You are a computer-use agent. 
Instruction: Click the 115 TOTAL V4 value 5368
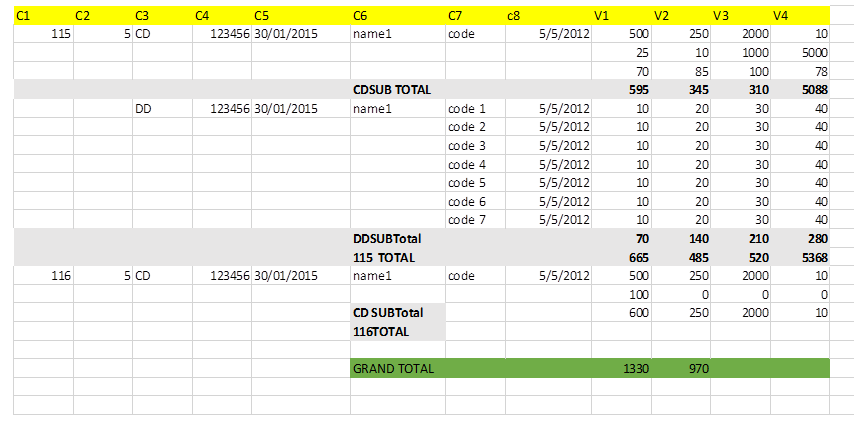800,258
